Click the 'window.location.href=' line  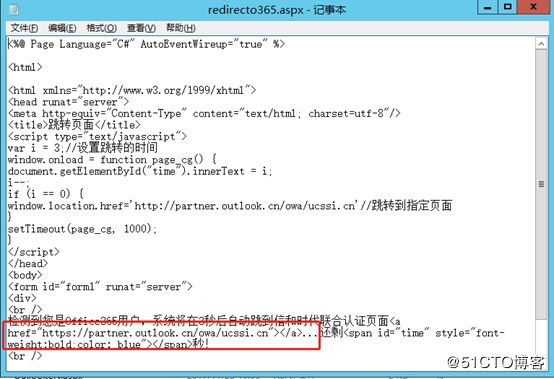click(230, 206)
